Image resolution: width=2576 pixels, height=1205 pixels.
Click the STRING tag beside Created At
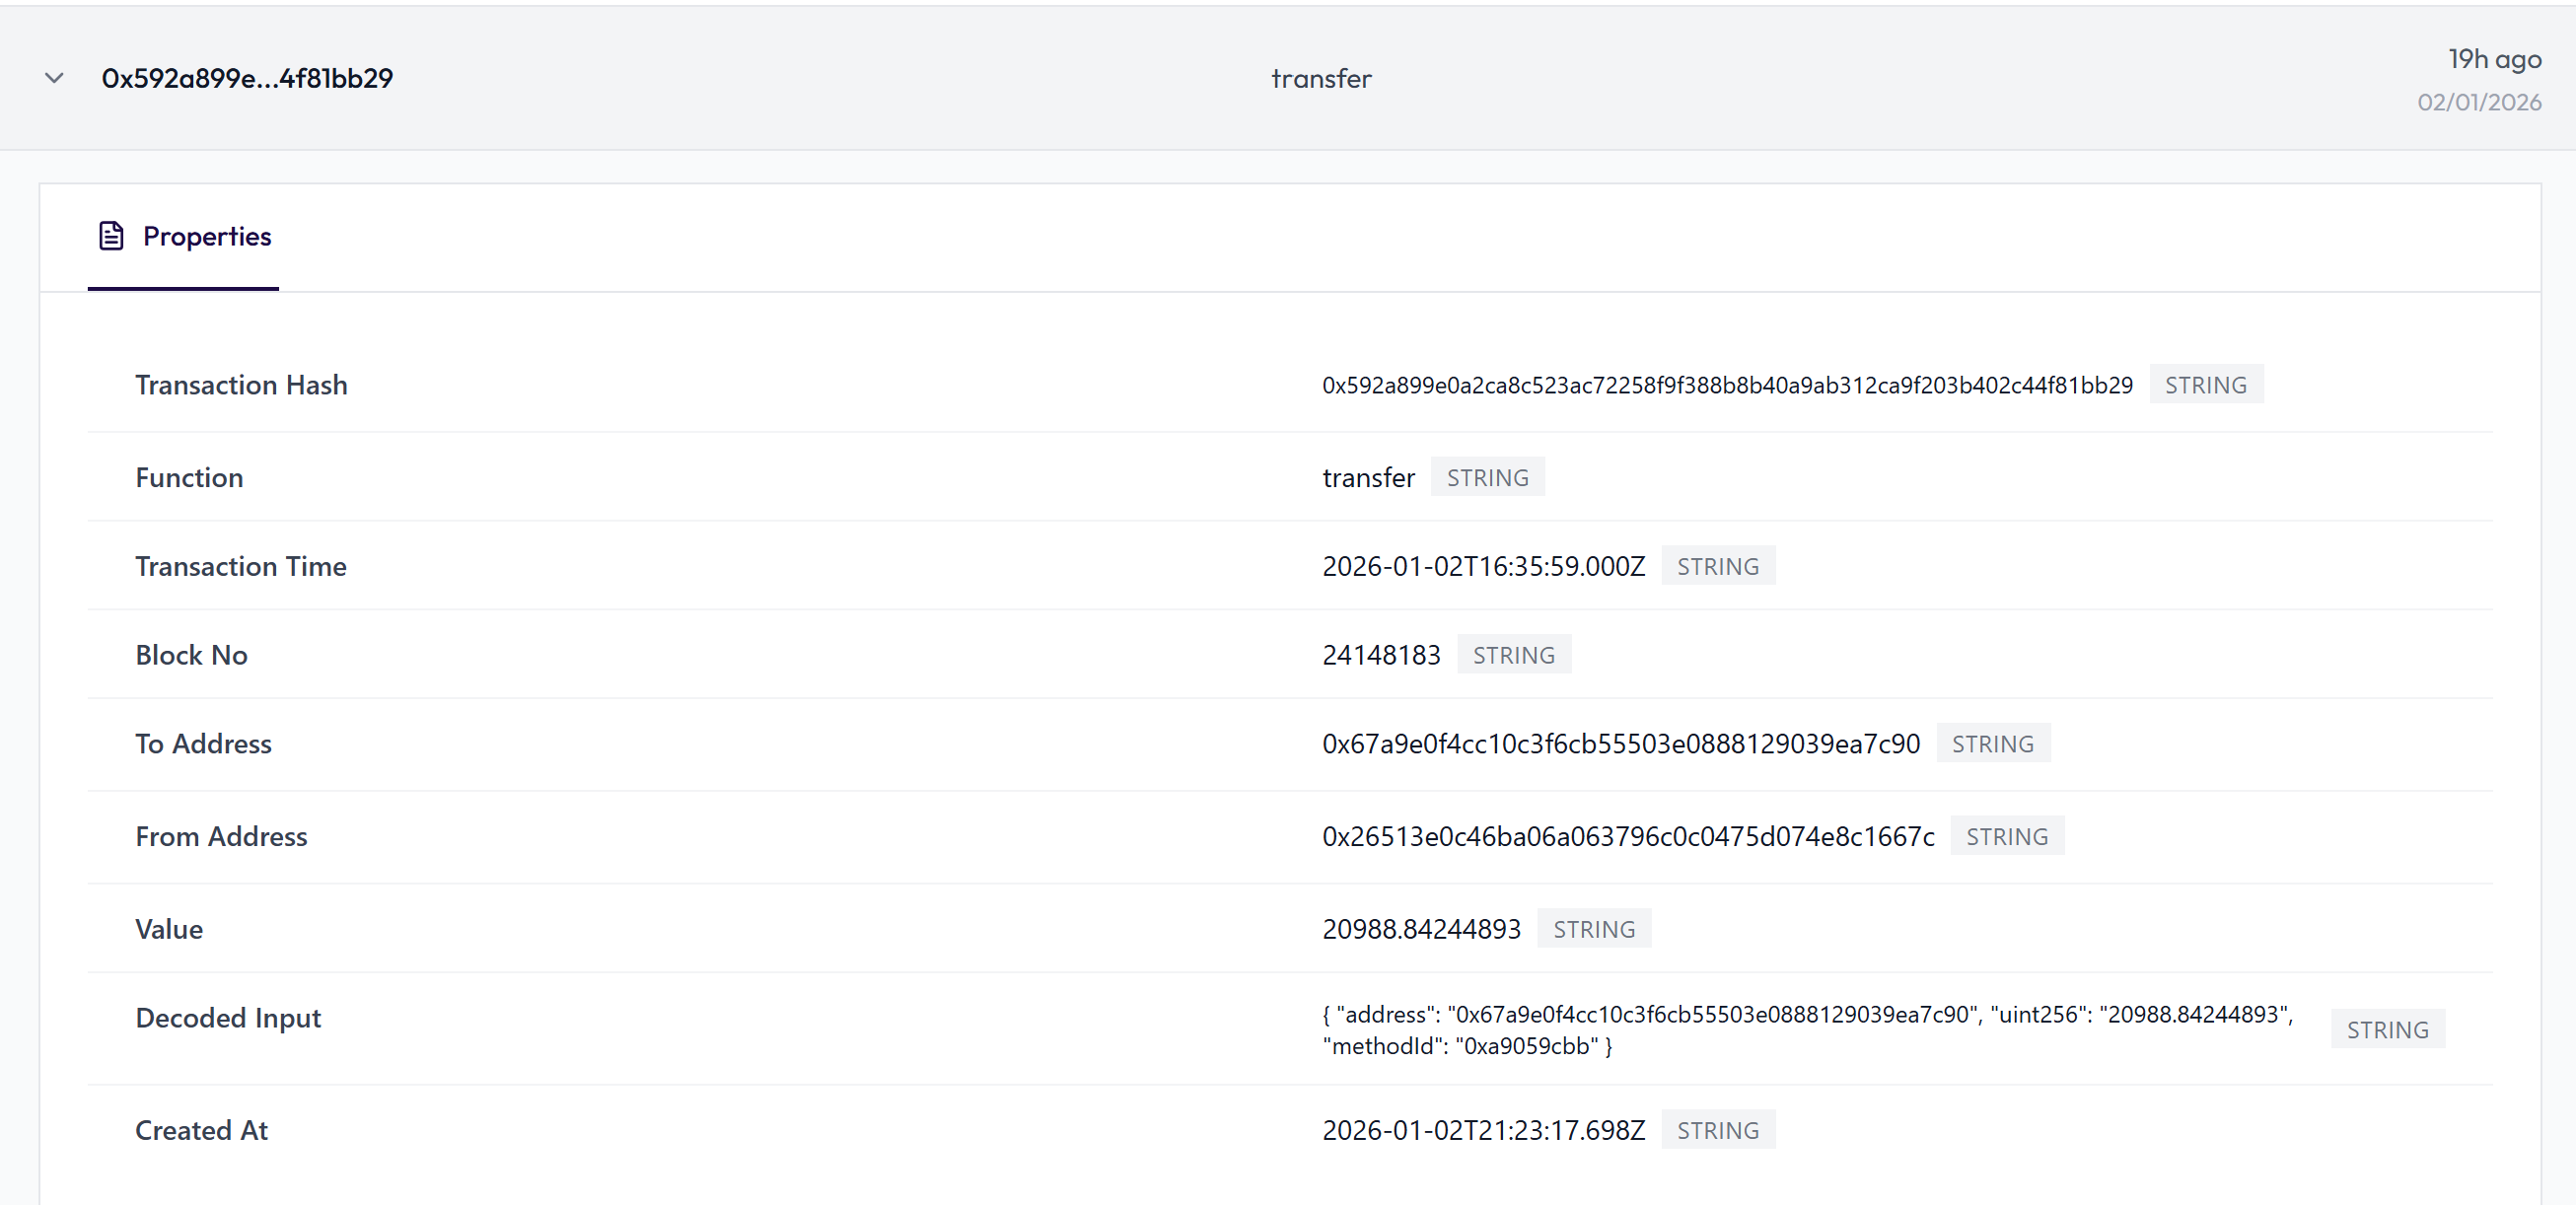click(1718, 1130)
